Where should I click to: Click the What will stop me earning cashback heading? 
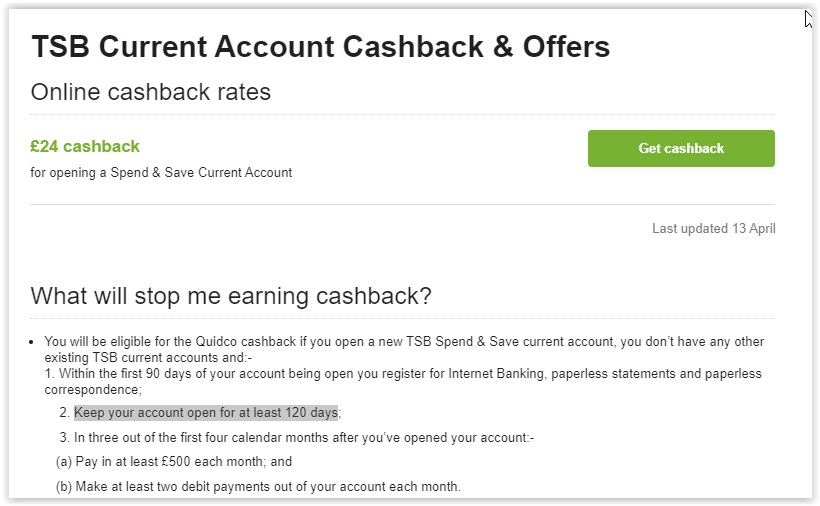tap(231, 296)
